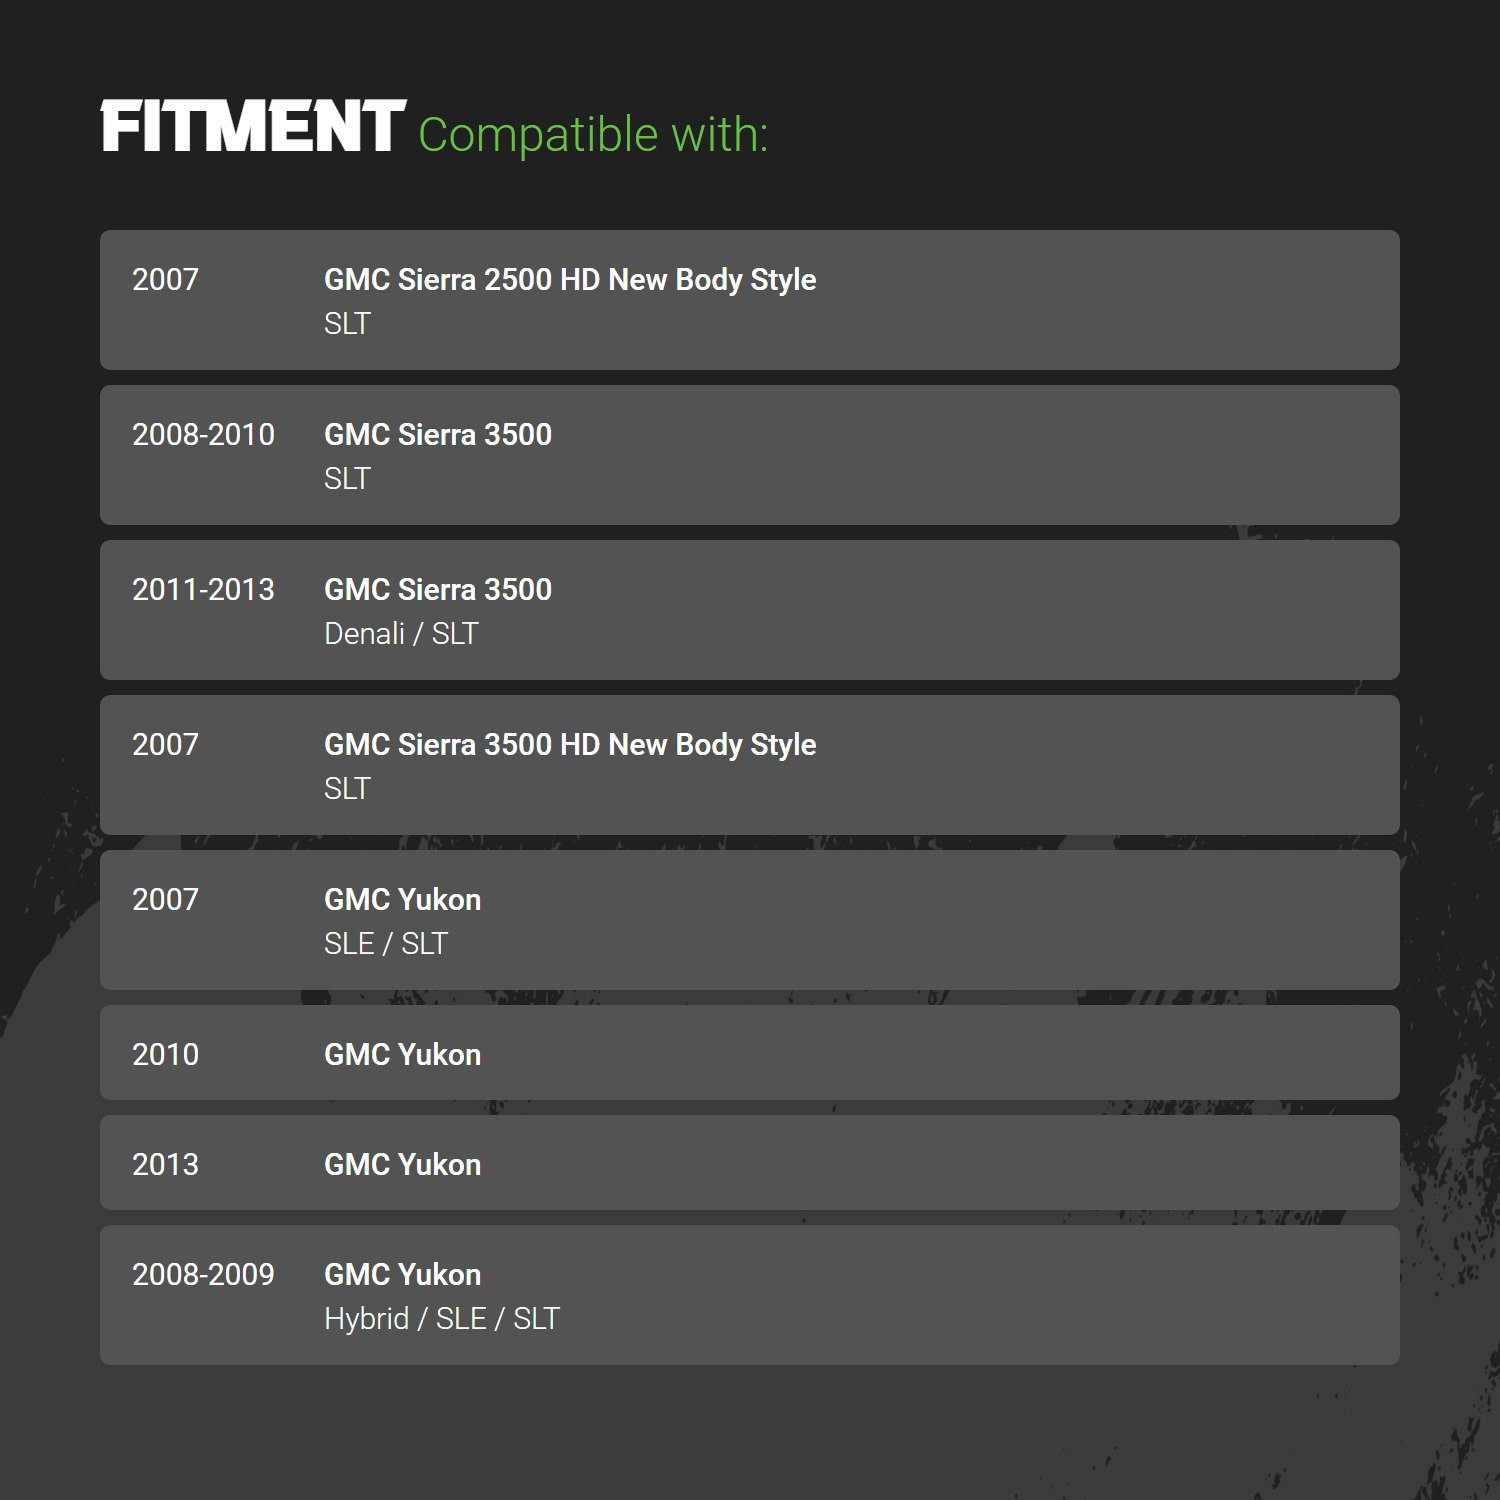Viewport: 1500px width, 1500px height.
Task: Click the 'Compatible with:' green text
Action: (593, 135)
